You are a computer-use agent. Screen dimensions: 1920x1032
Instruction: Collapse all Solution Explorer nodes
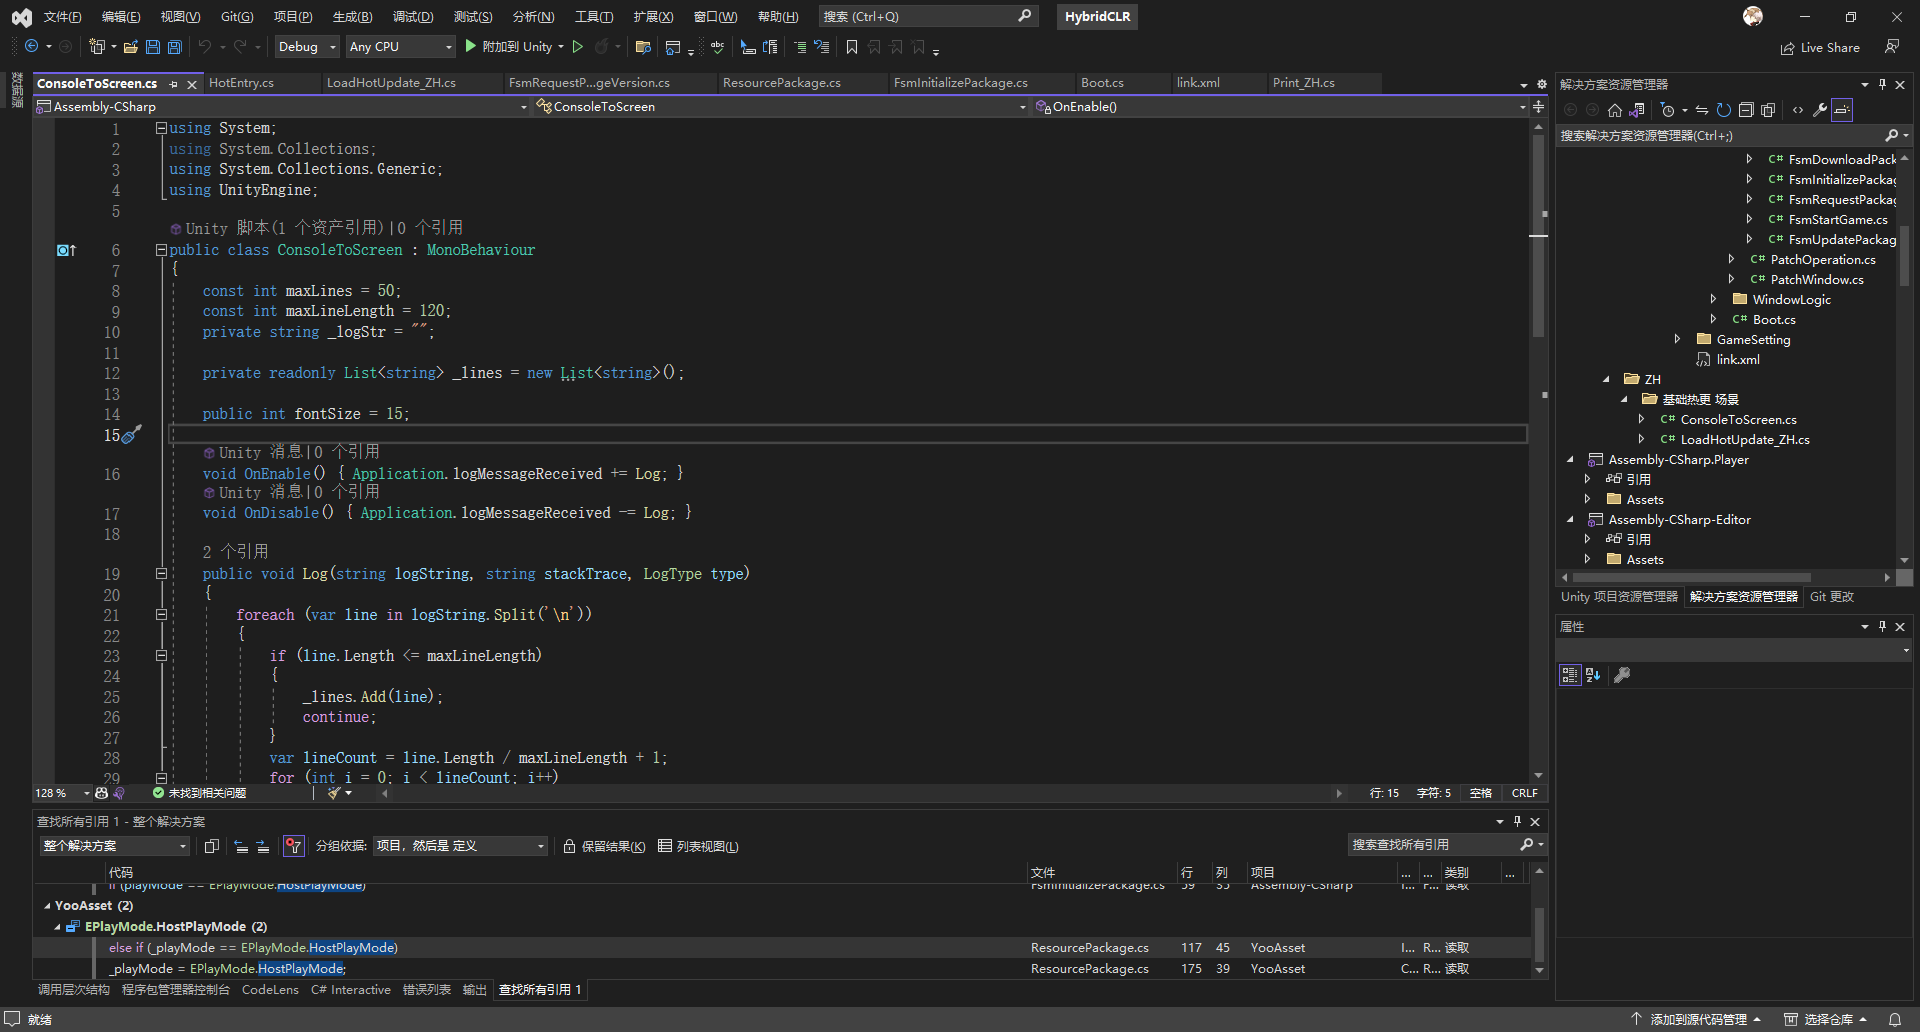(1746, 110)
